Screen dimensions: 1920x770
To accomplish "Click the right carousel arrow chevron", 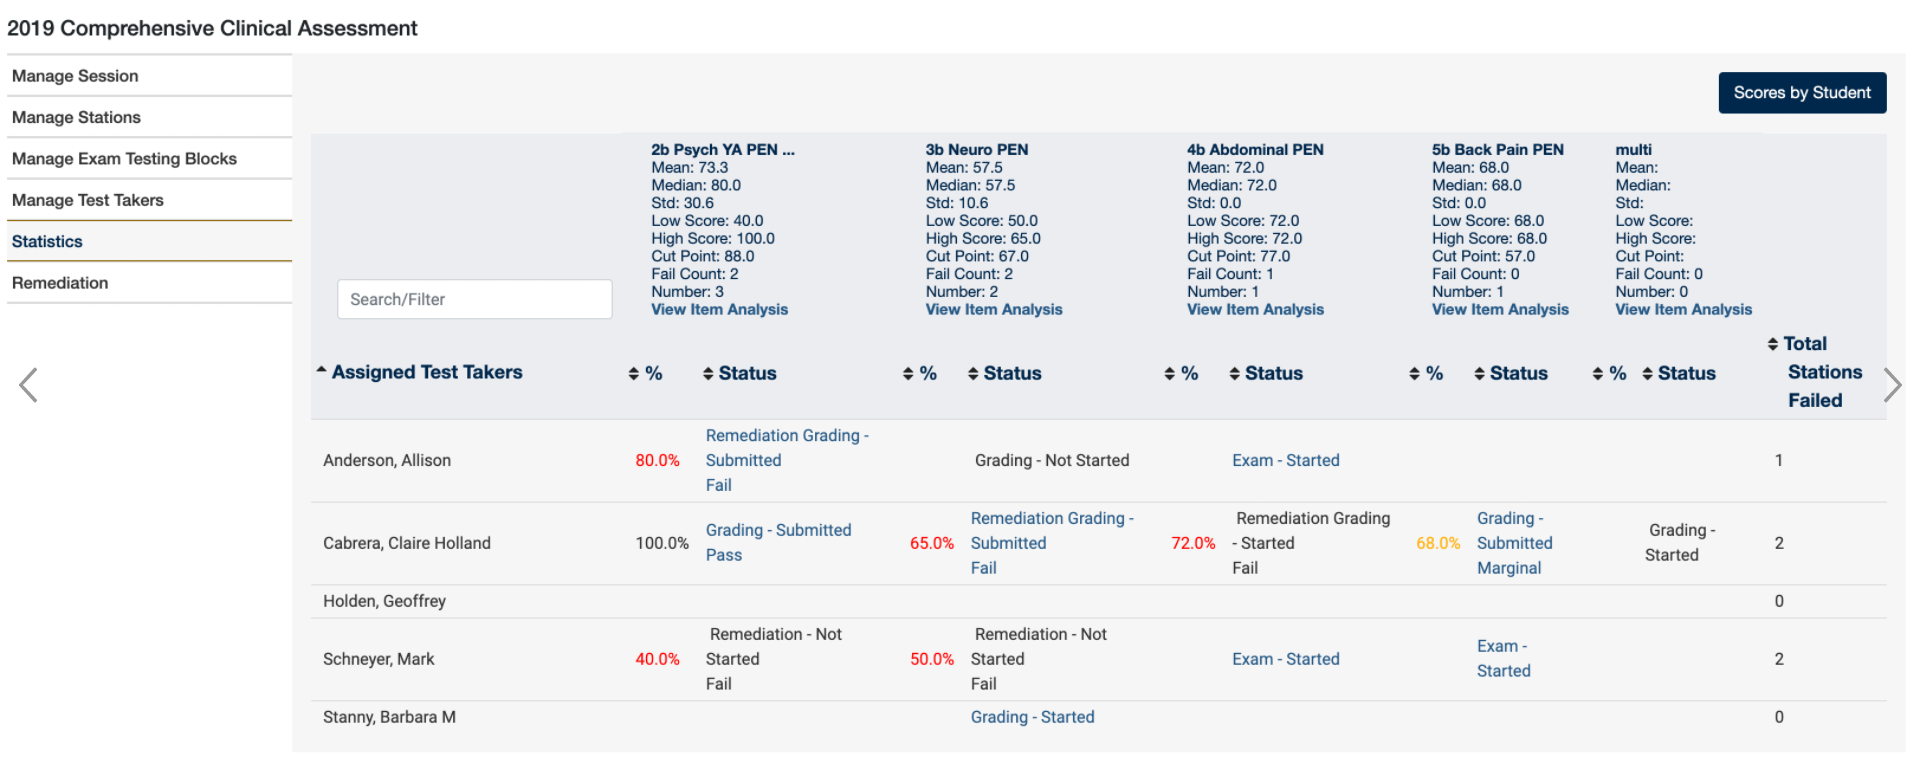I will (1891, 385).
